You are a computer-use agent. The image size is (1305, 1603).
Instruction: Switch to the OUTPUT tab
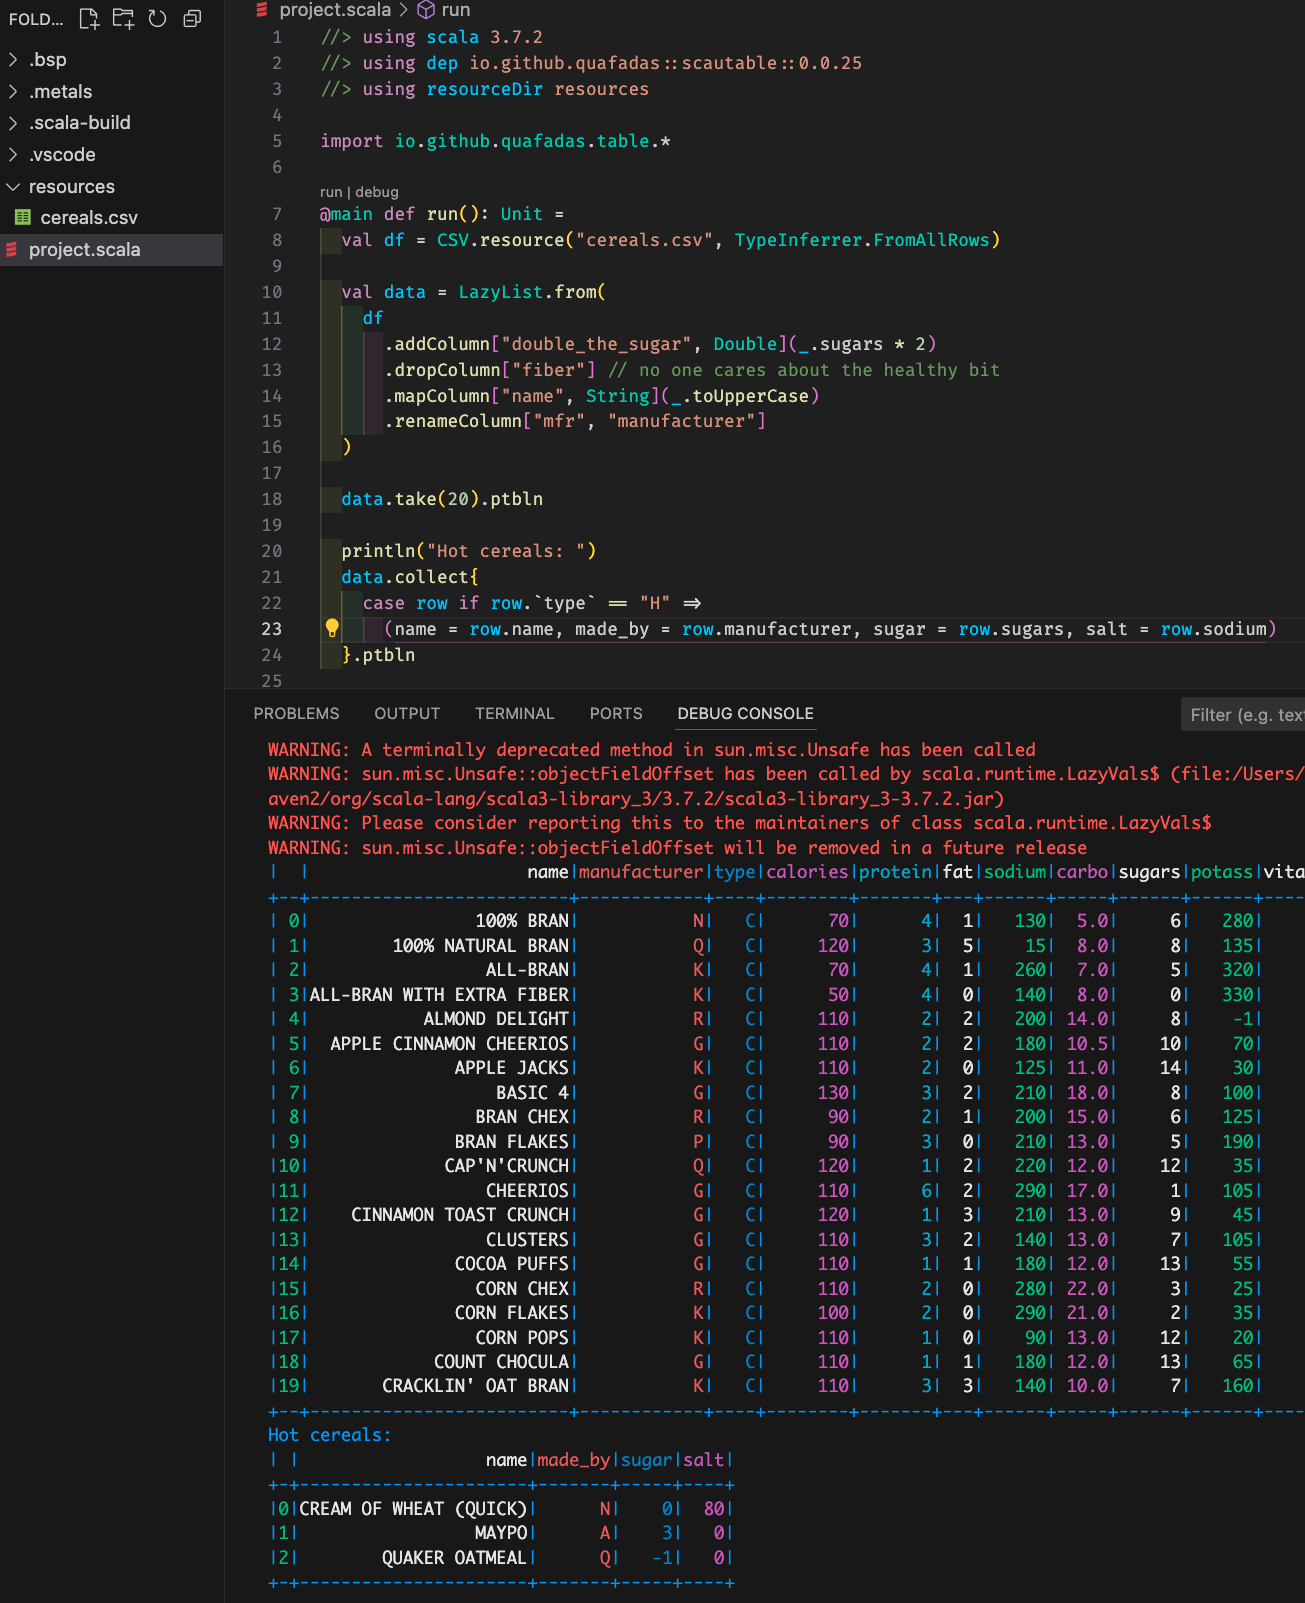[407, 713]
